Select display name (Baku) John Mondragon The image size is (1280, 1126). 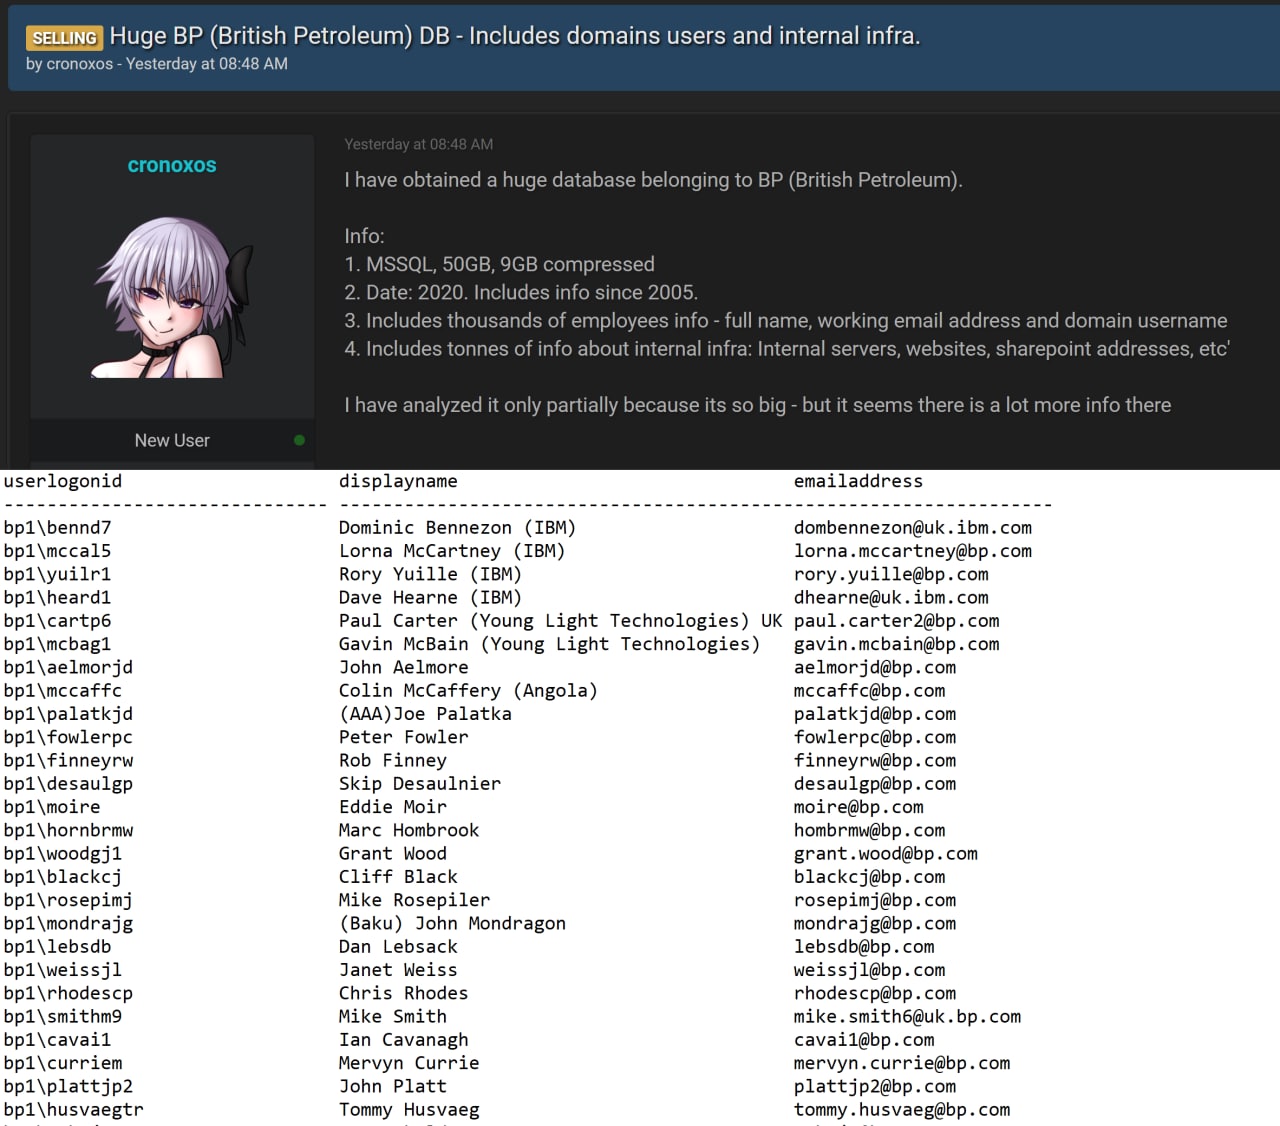coord(452,923)
